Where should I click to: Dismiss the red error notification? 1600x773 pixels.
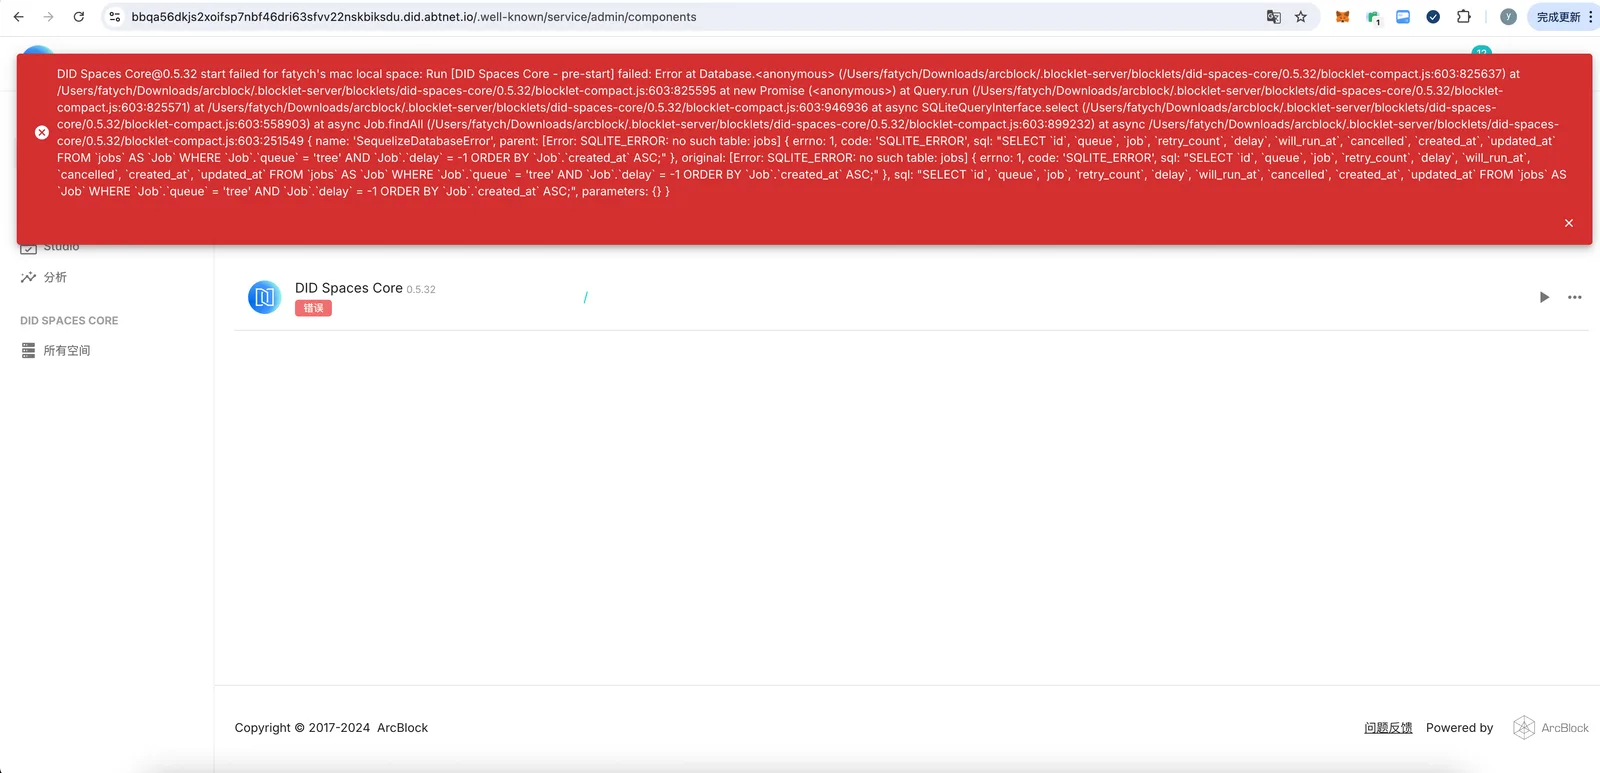[1569, 223]
